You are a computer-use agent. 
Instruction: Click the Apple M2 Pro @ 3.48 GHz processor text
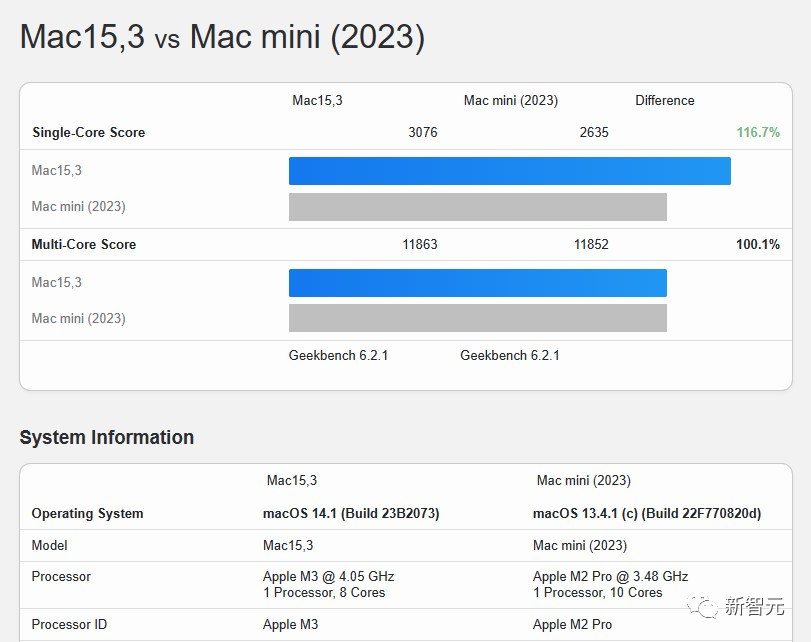[x=610, y=576]
